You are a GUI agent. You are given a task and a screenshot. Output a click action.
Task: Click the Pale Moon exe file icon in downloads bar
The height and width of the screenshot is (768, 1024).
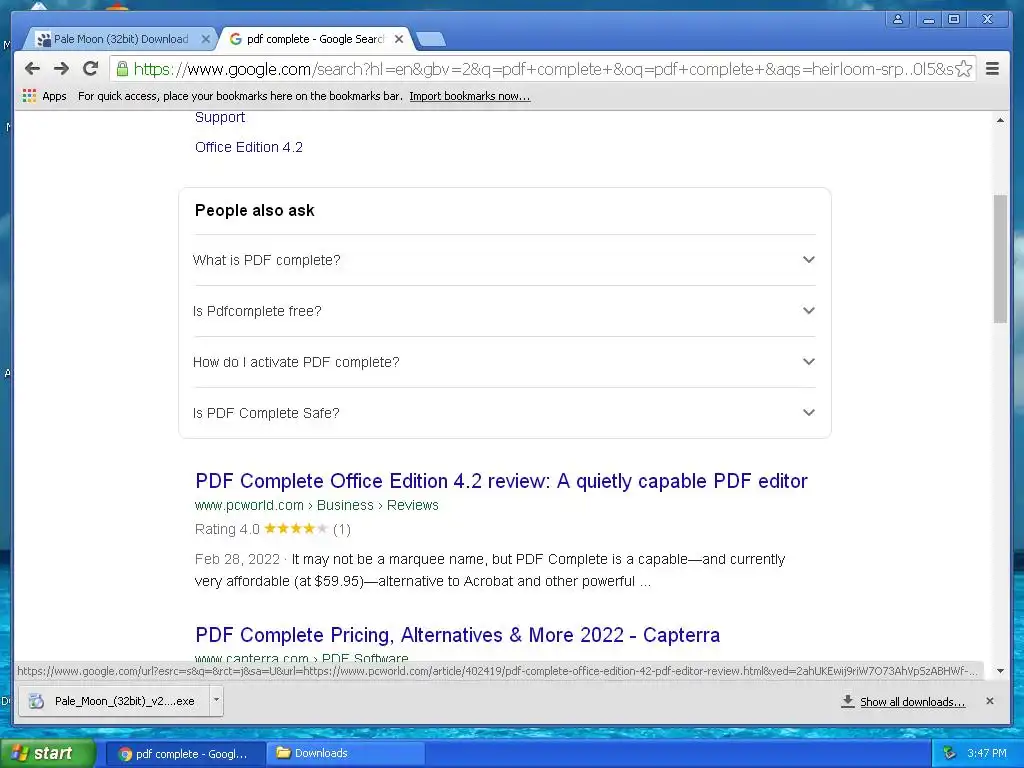coord(37,701)
